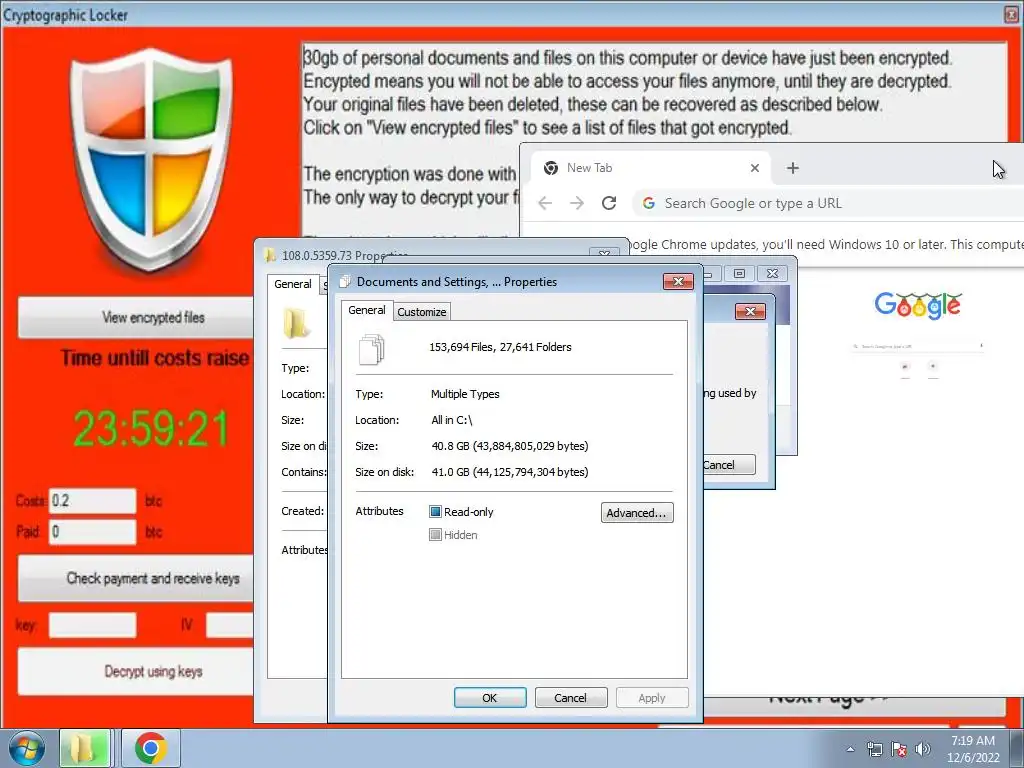Click the Multiple Types value
1024x768 pixels.
tap(465, 394)
